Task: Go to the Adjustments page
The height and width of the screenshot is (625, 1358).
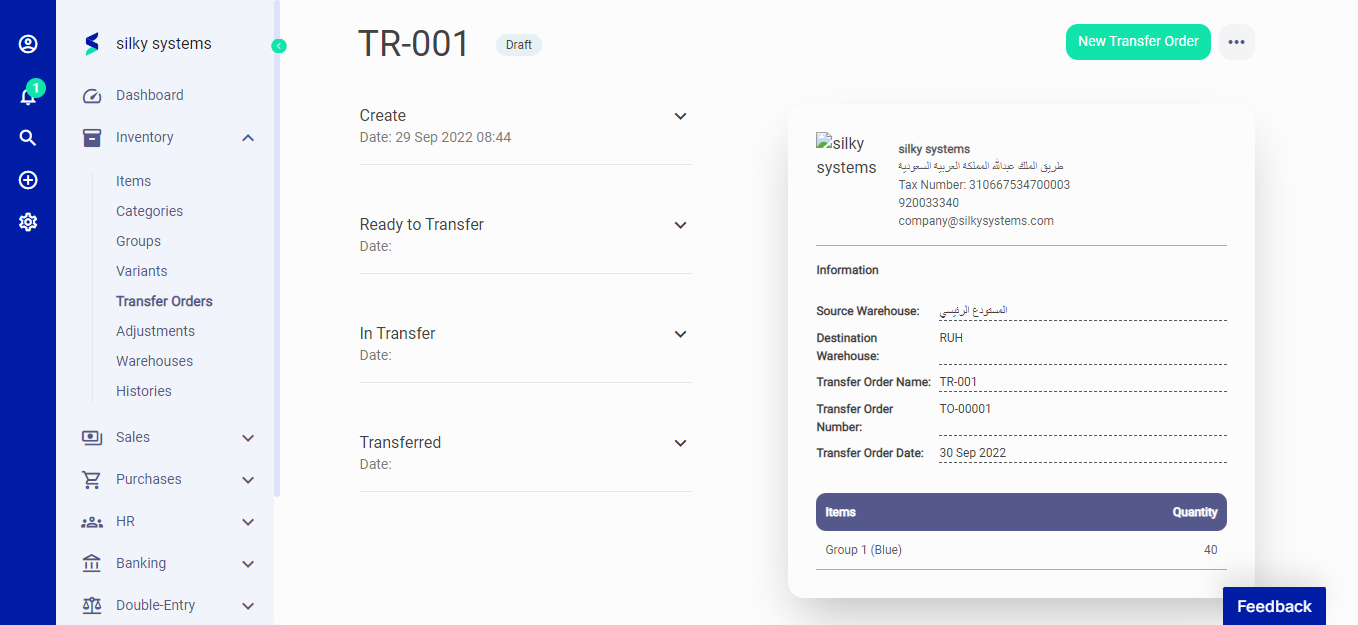Action: (155, 330)
